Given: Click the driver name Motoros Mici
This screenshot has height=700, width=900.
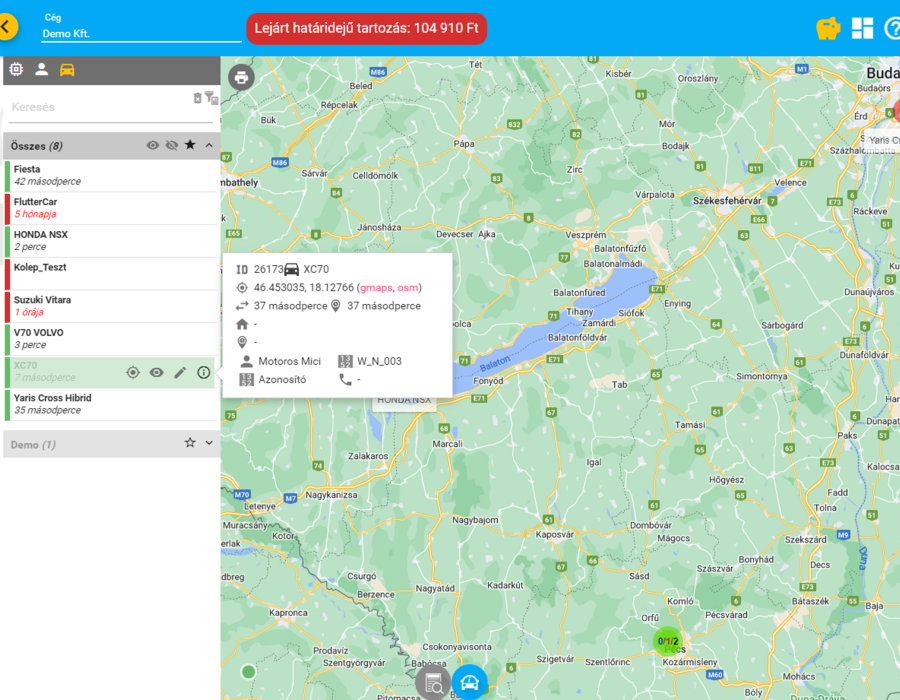Looking at the screenshot, I should point(289,361).
